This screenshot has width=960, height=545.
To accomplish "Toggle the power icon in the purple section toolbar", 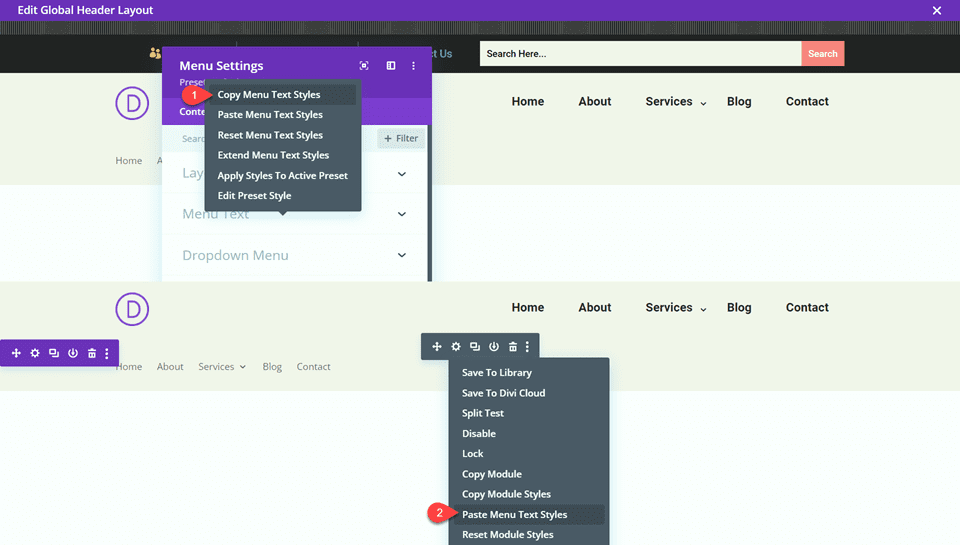I will coord(73,353).
